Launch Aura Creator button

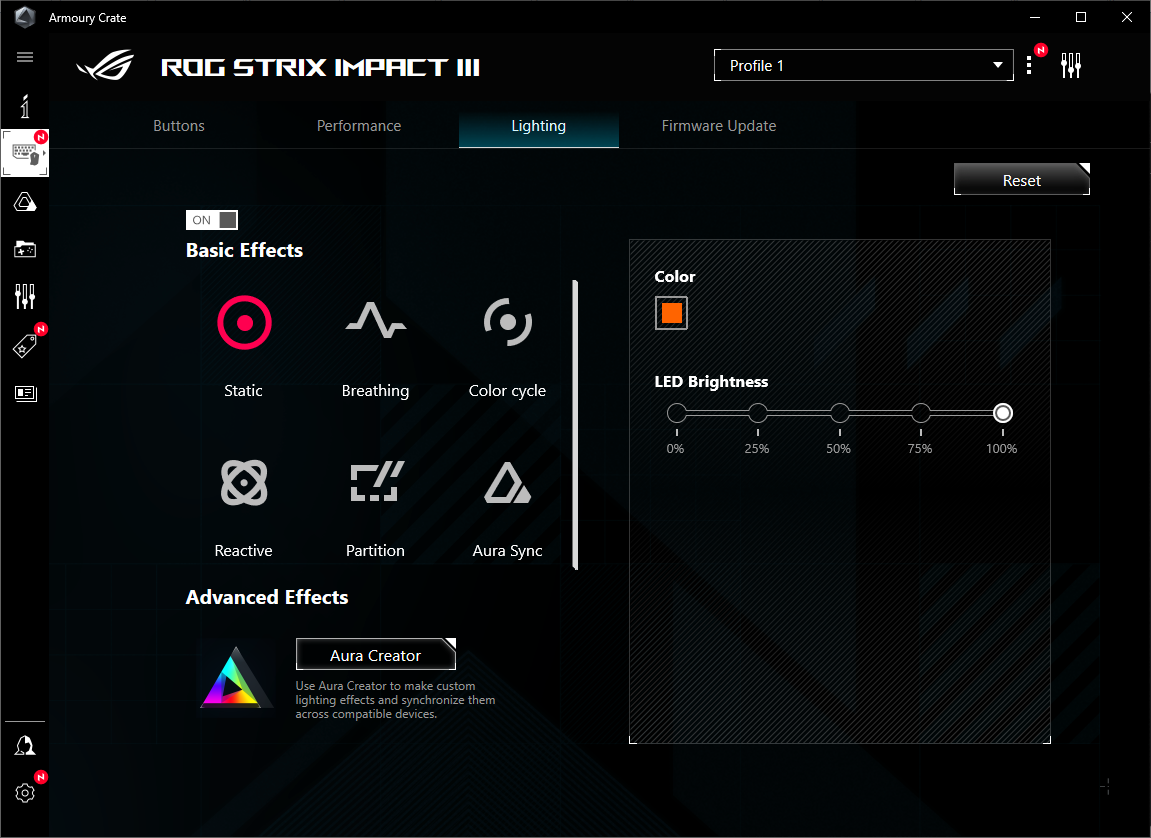click(x=376, y=655)
